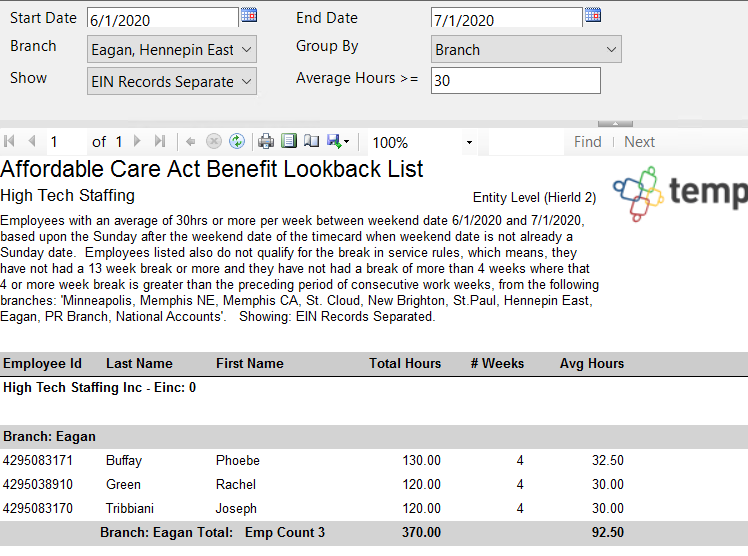Click branch total hours 370.00
This screenshot has height=556, width=748.
pos(421,532)
